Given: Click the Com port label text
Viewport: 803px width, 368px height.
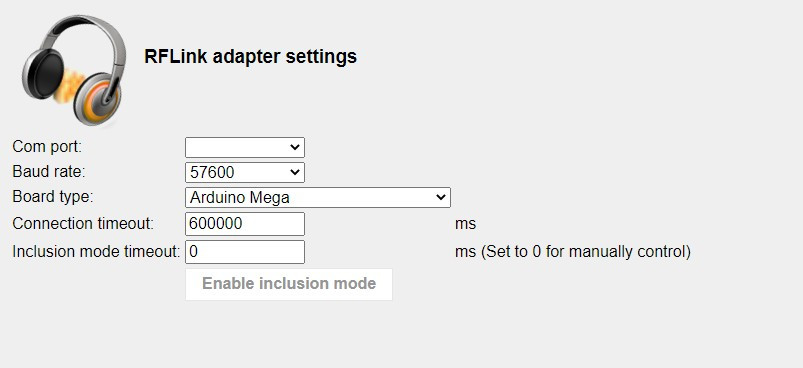Looking at the screenshot, I should pos(47,147).
